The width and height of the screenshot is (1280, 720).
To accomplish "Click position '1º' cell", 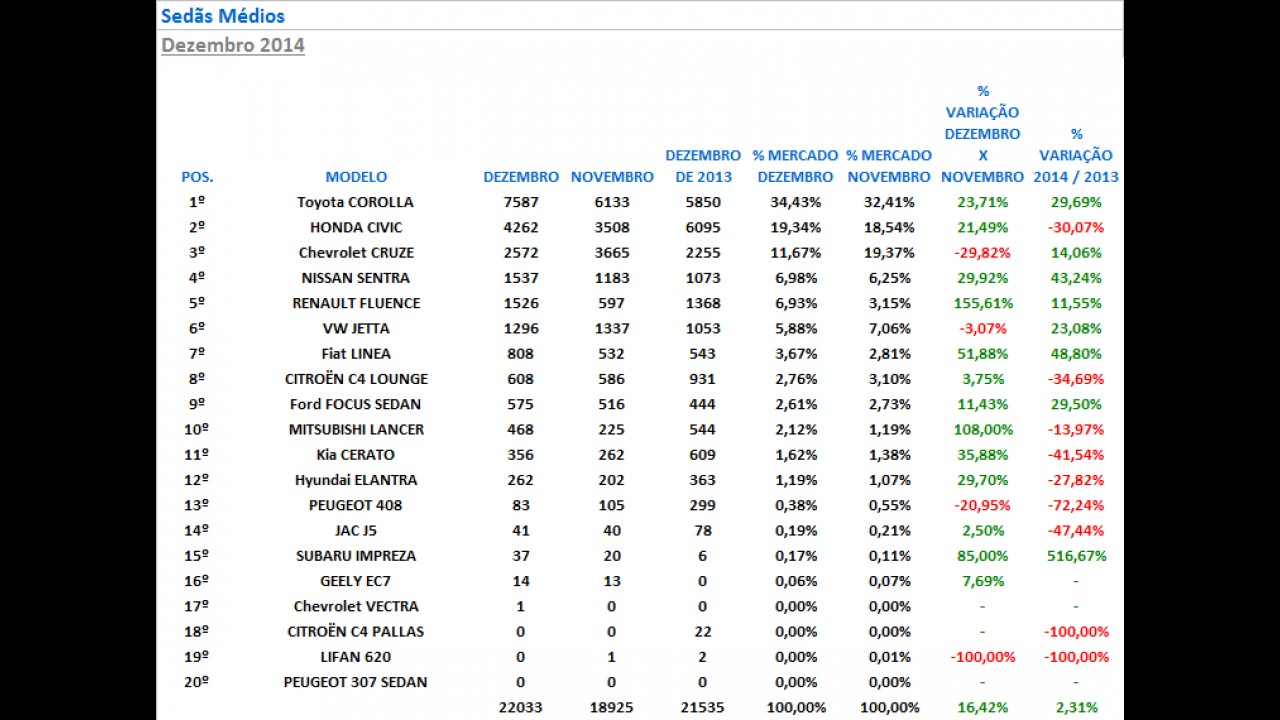I will (x=197, y=202).
